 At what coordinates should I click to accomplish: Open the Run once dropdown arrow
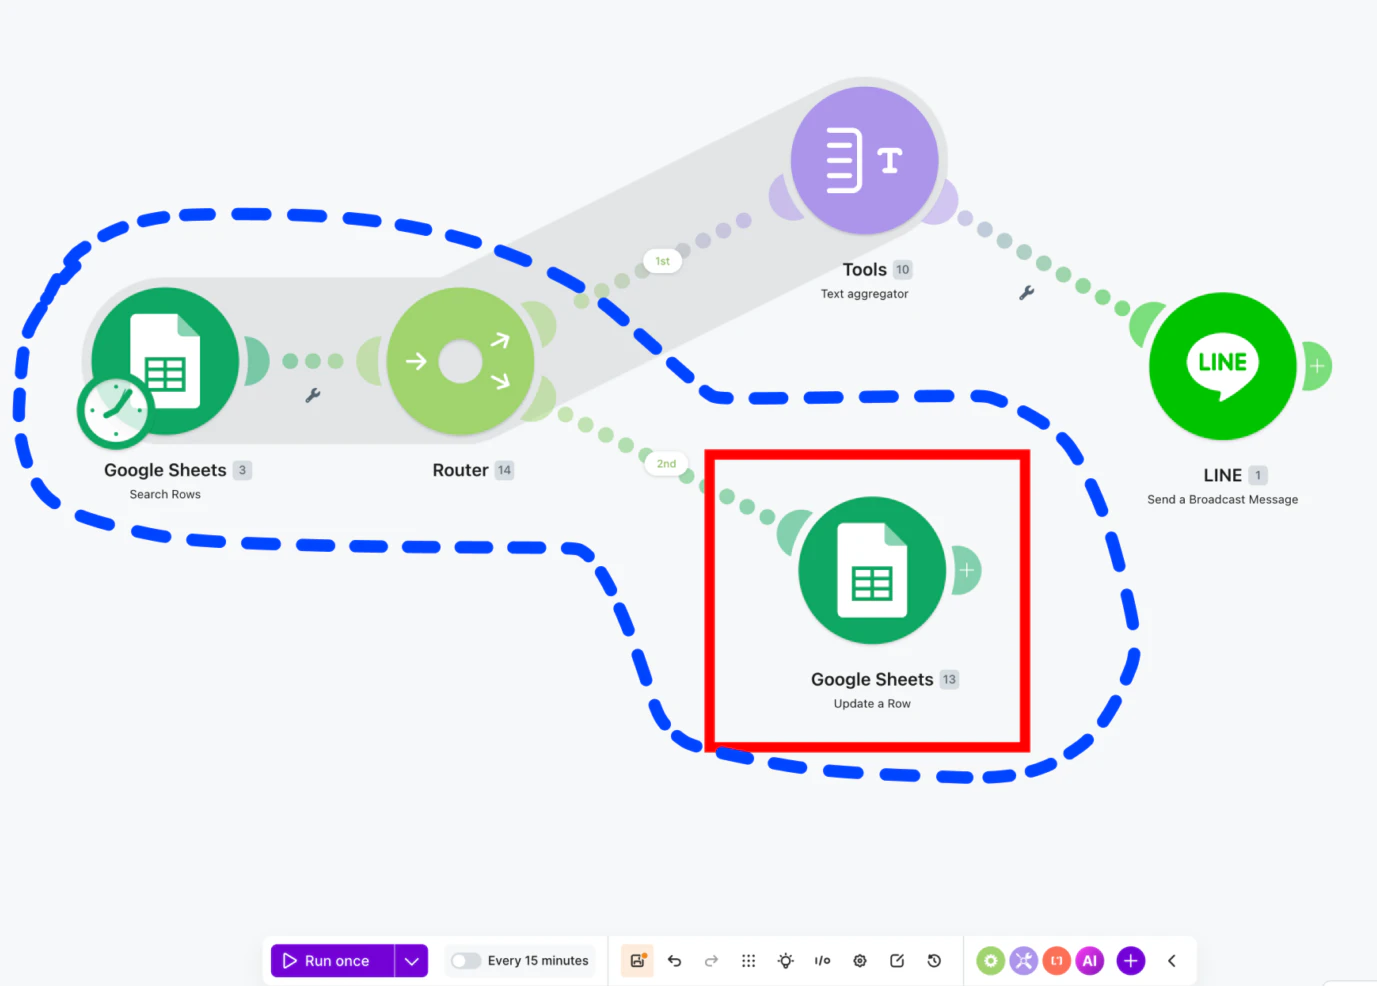[x=411, y=961]
